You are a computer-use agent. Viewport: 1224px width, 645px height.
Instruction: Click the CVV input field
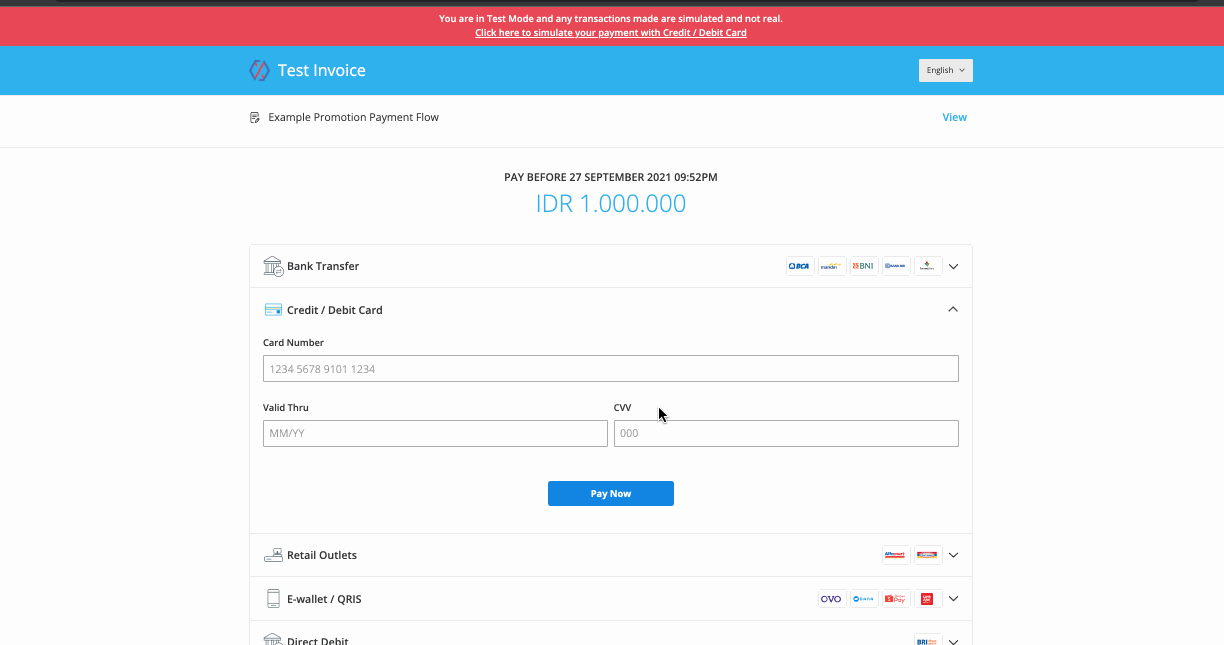pyautogui.click(x=785, y=433)
